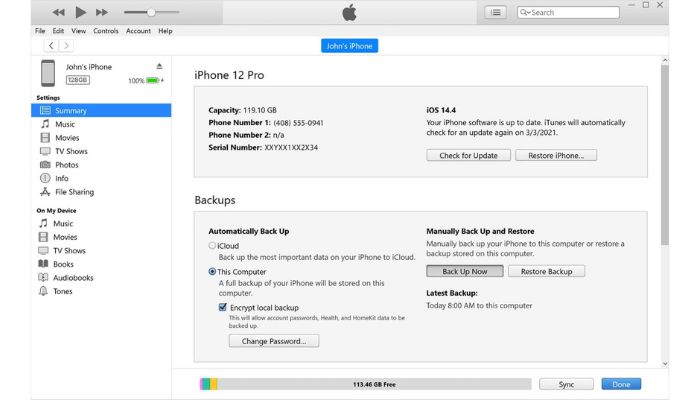700x400 pixels.
Task: Select Summary in Settings sidebar
Action: tap(101, 110)
